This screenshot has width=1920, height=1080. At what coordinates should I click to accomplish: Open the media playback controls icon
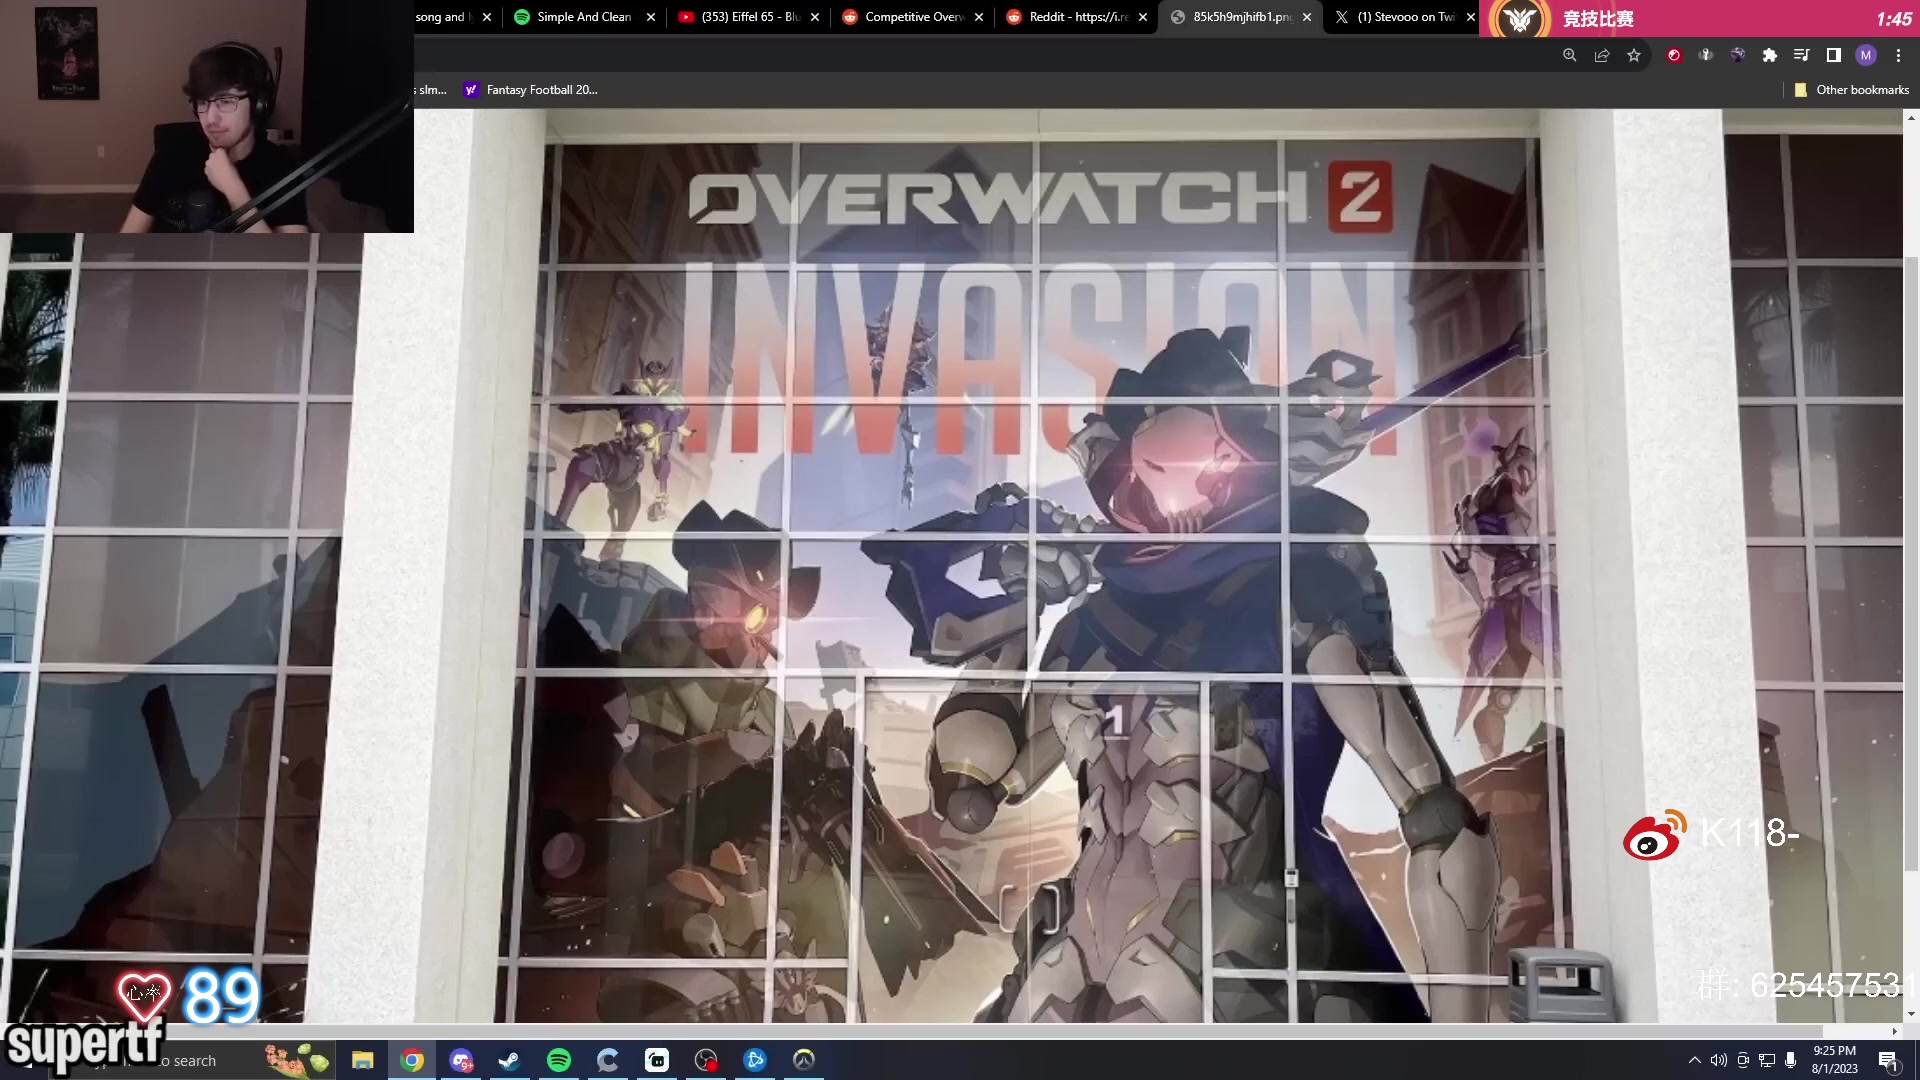tap(1802, 56)
